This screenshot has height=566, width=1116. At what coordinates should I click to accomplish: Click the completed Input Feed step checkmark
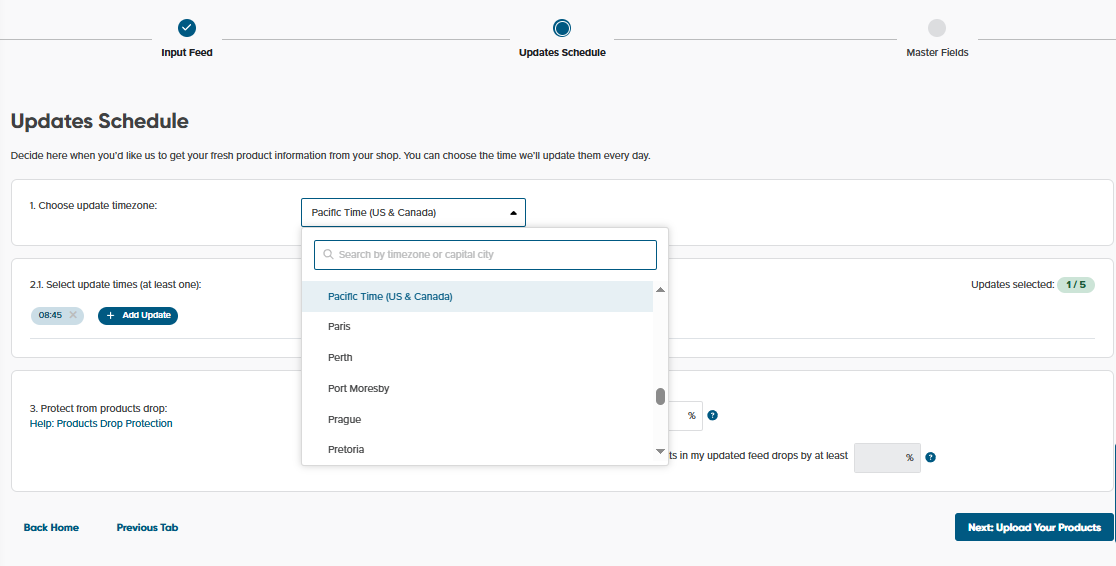(x=187, y=28)
